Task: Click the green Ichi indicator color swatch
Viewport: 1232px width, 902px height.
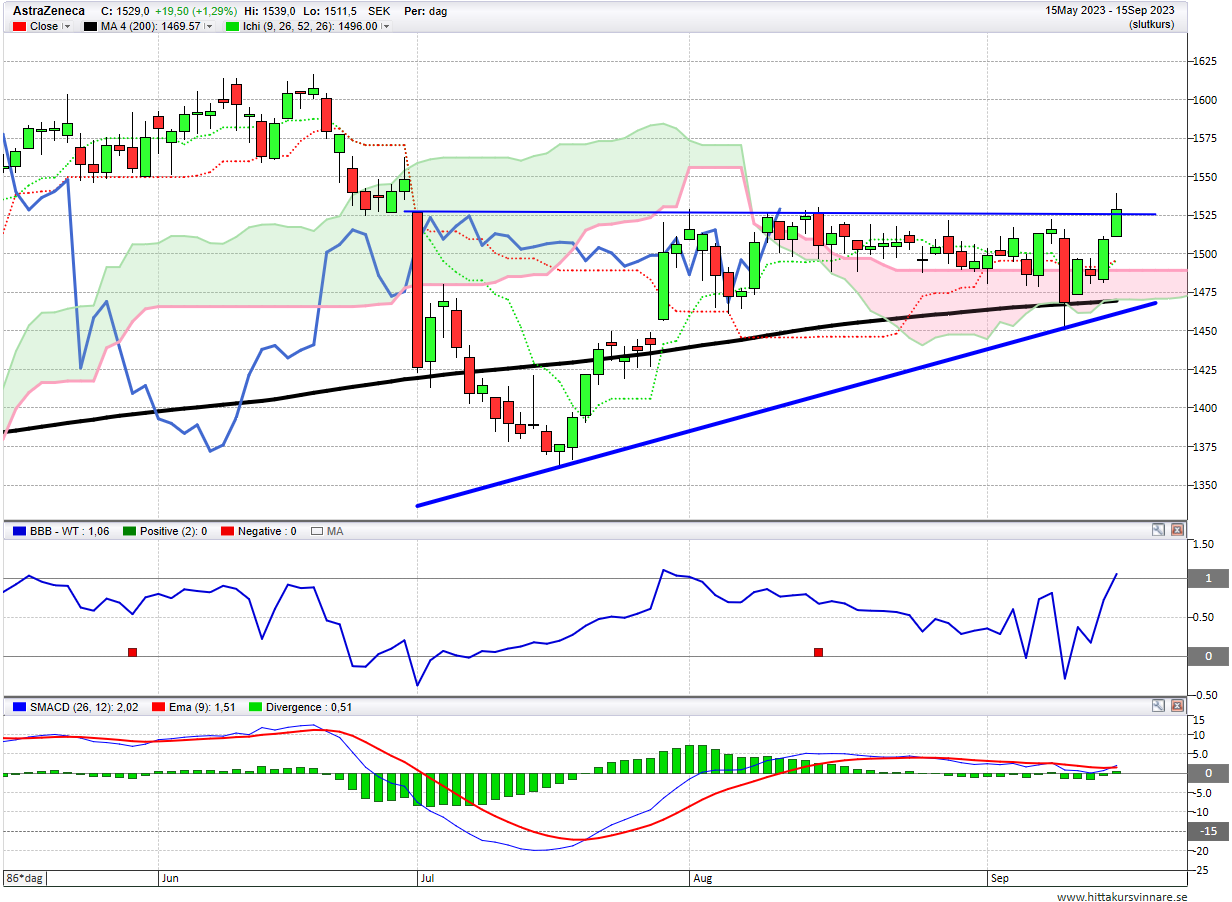Action: 232,27
